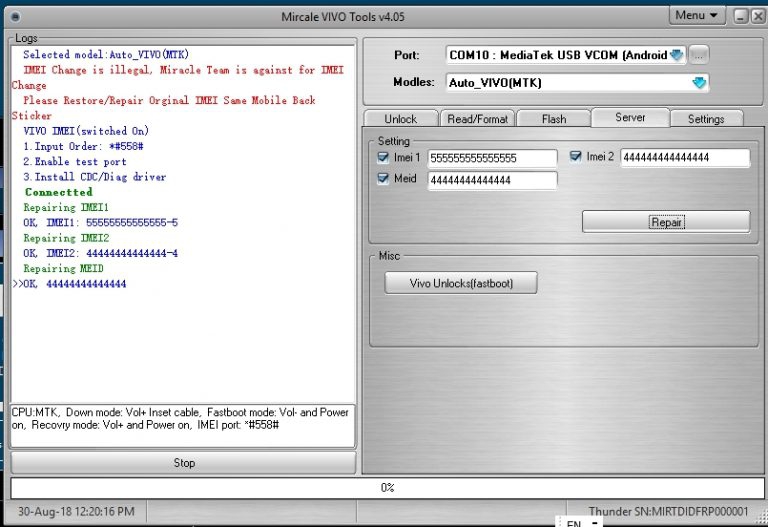The image size is (768, 527).
Task: Click Vivo Unlocks(fastboot) button
Action: point(461,283)
